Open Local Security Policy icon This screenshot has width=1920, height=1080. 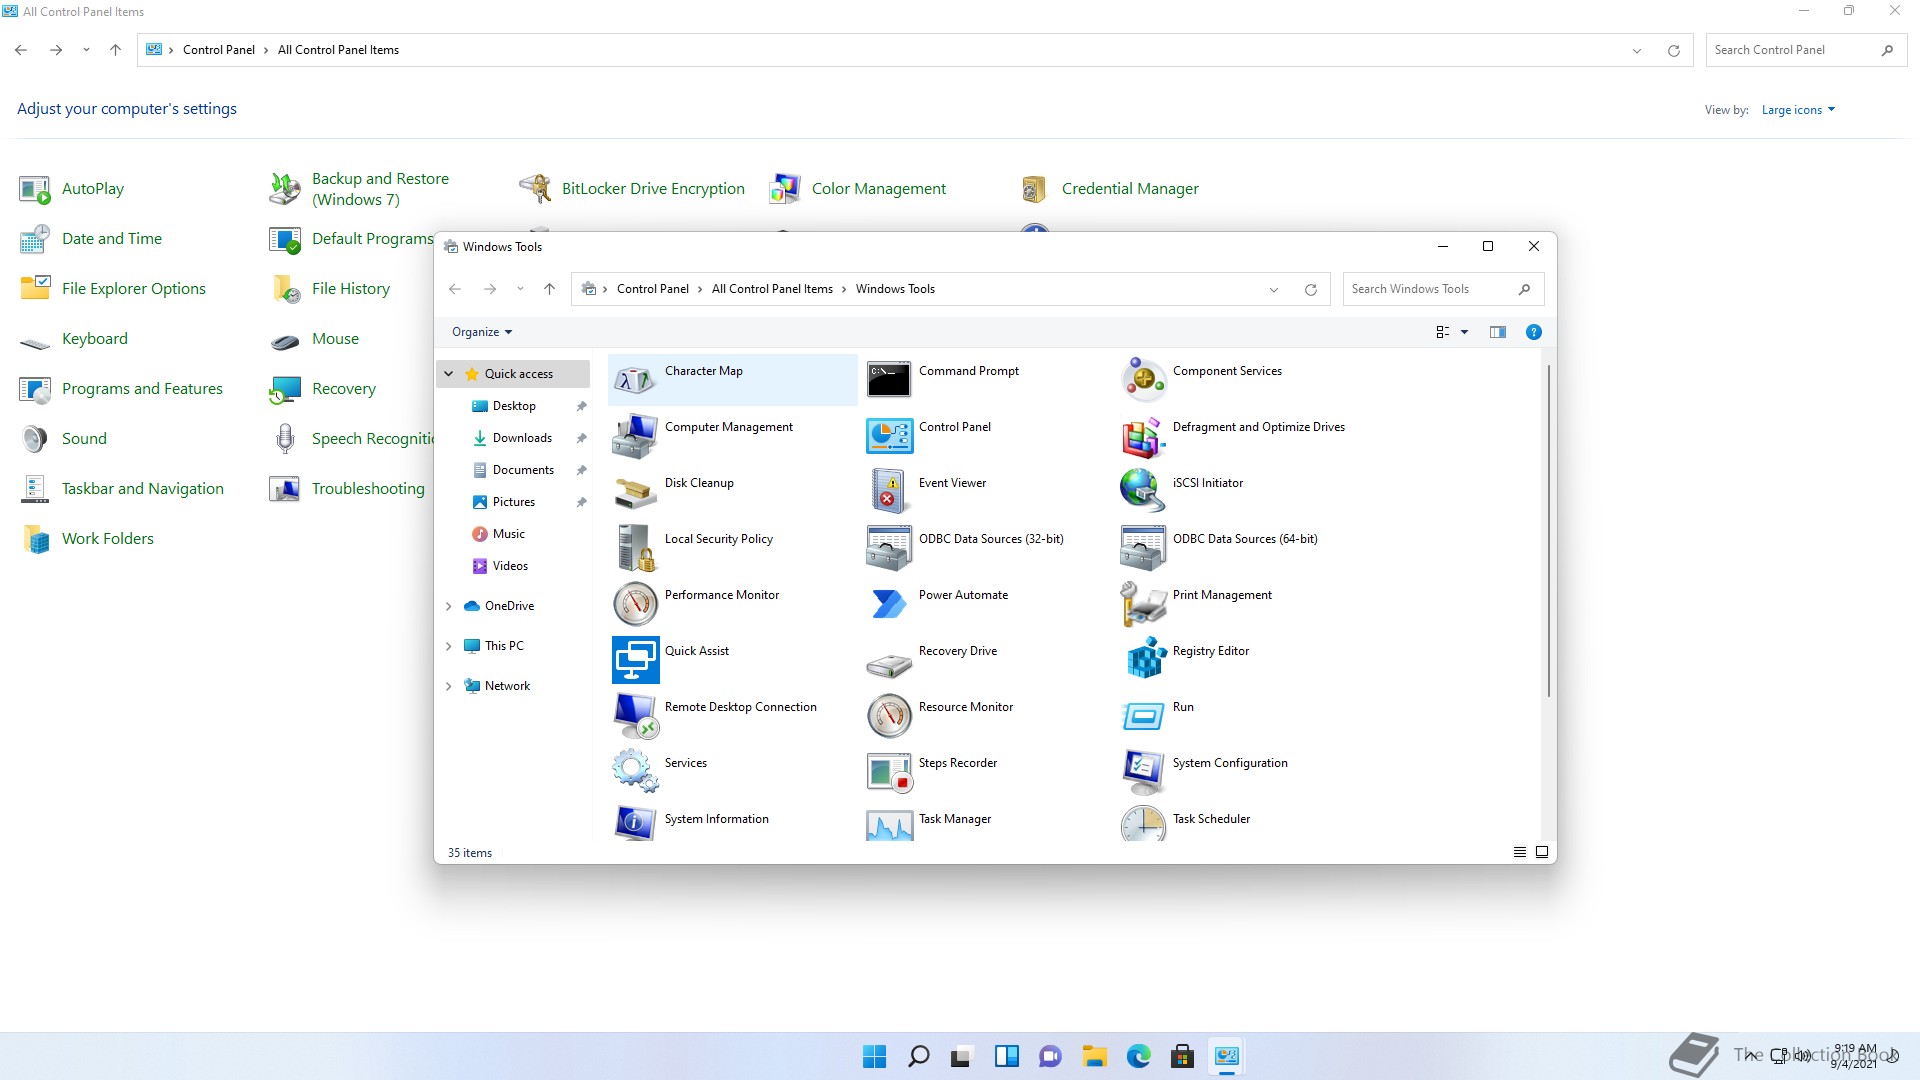coord(635,548)
